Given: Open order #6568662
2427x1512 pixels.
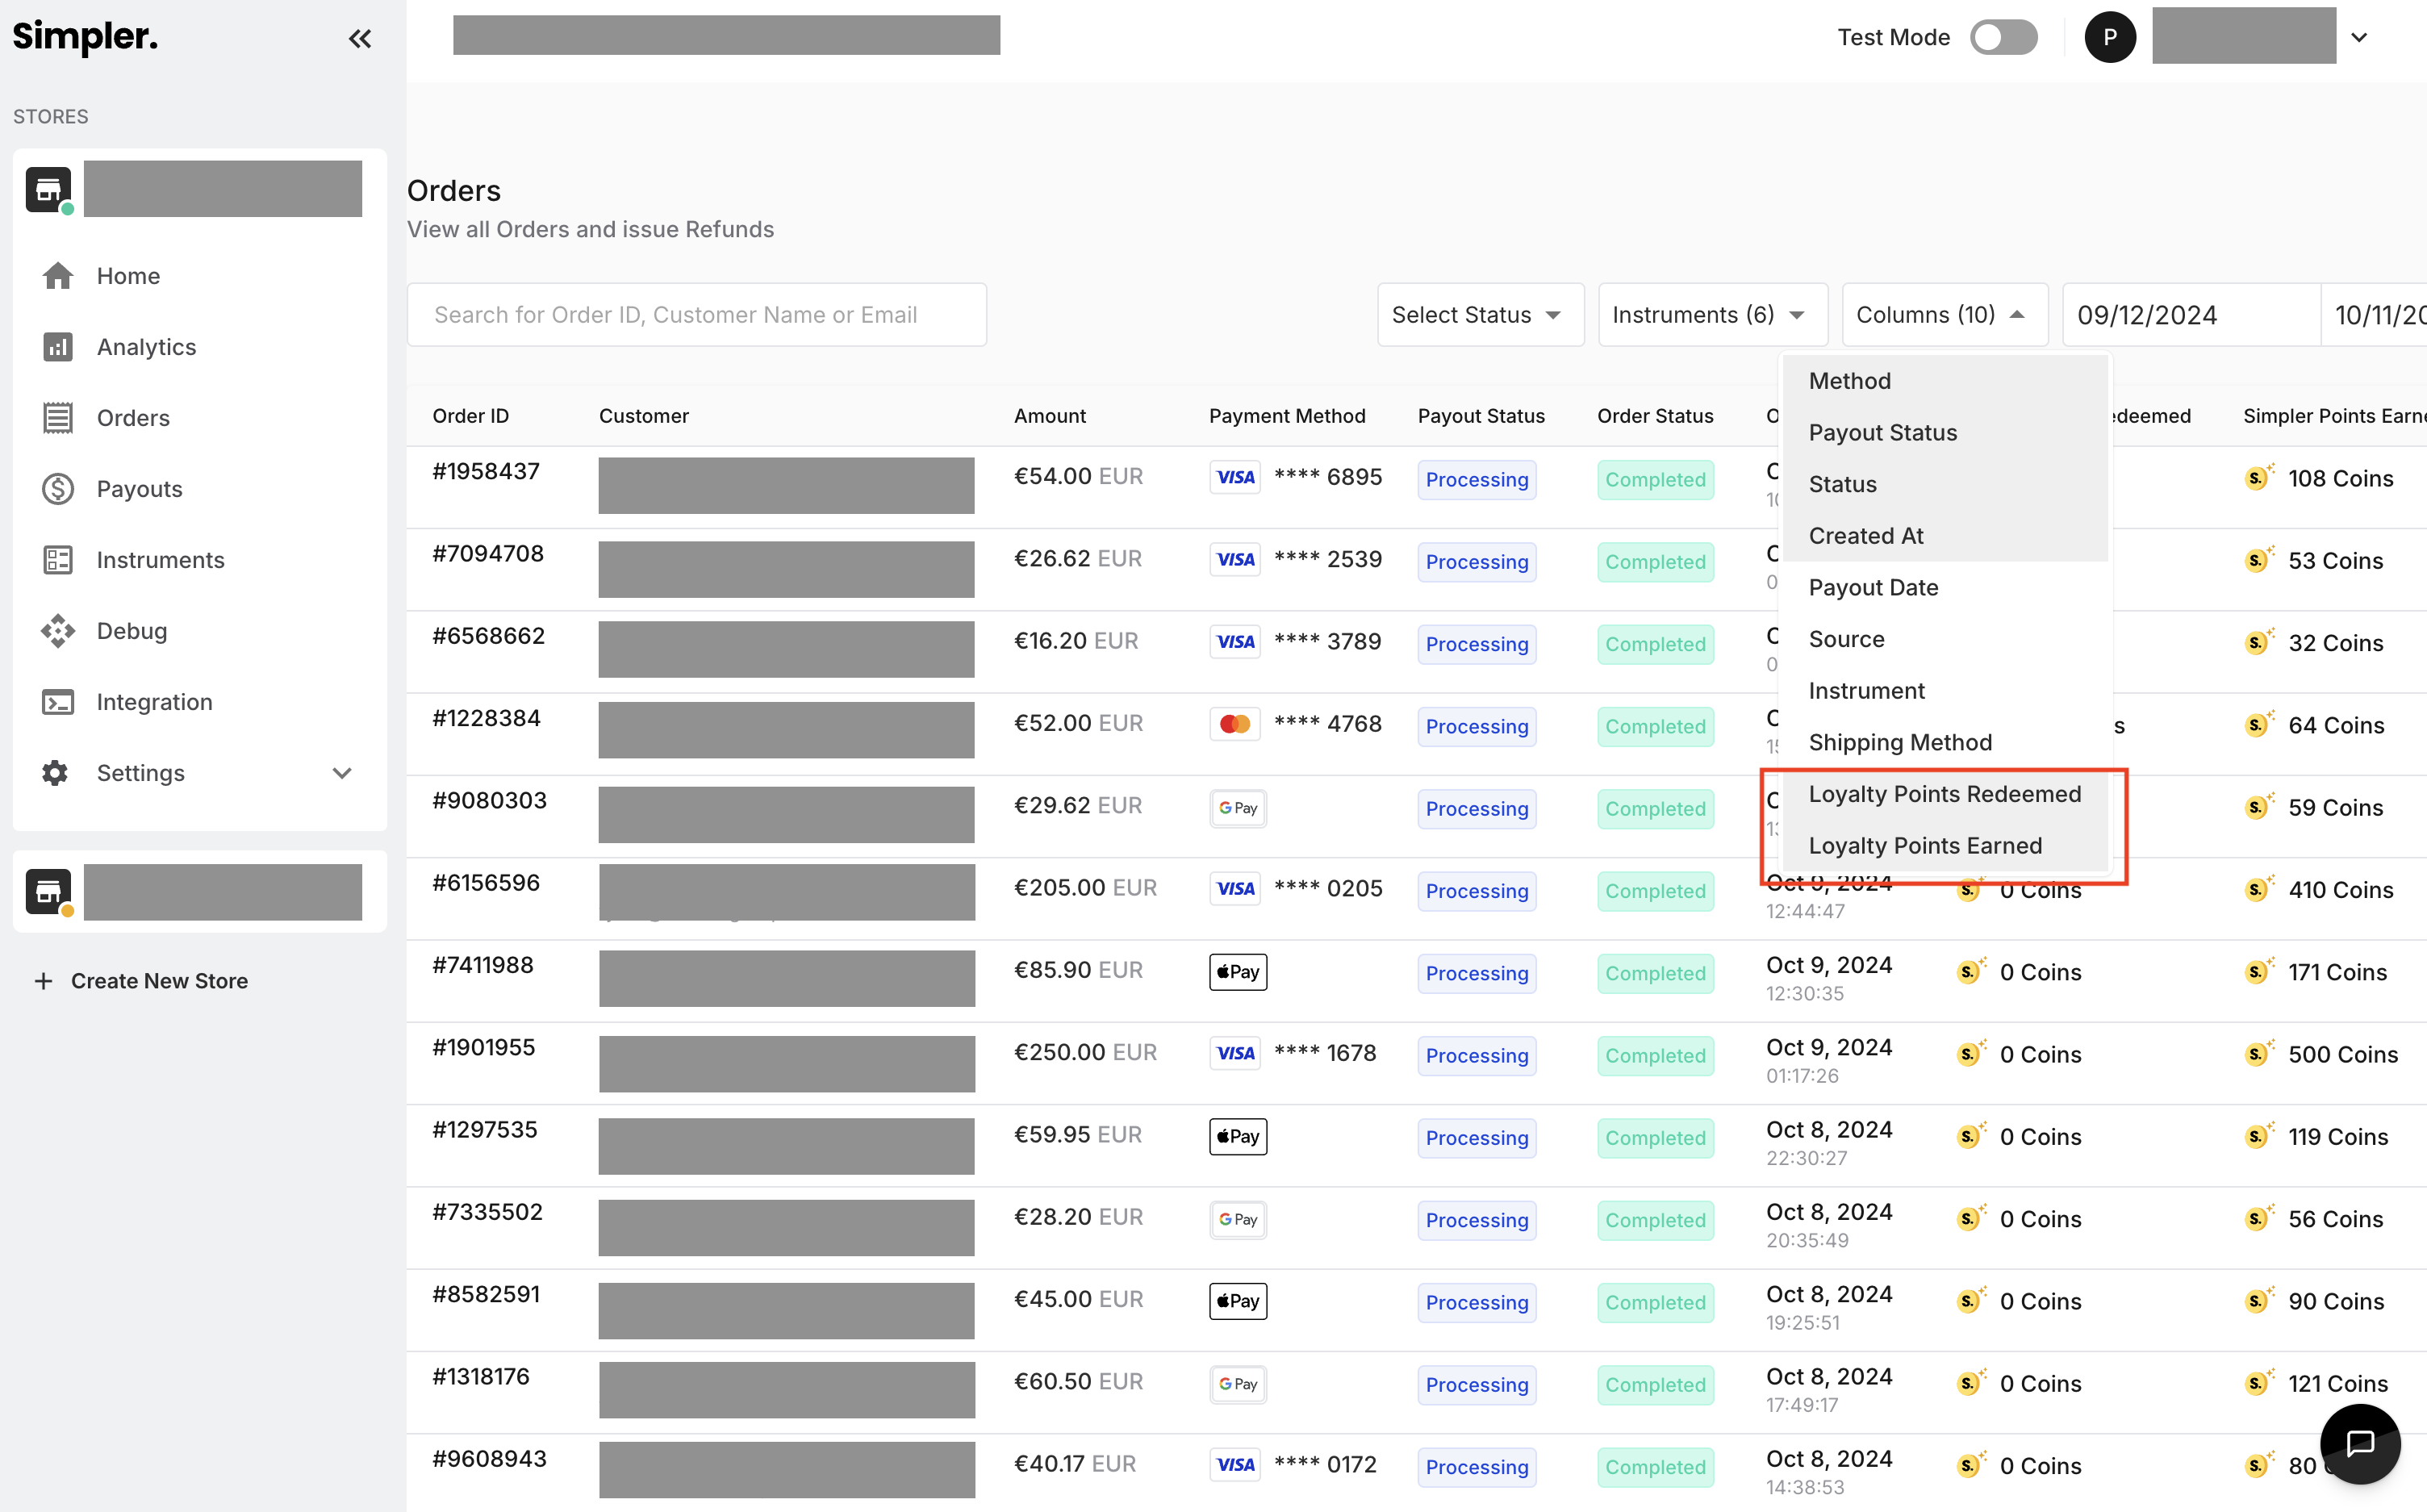Looking at the screenshot, I should tap(488, 636).
